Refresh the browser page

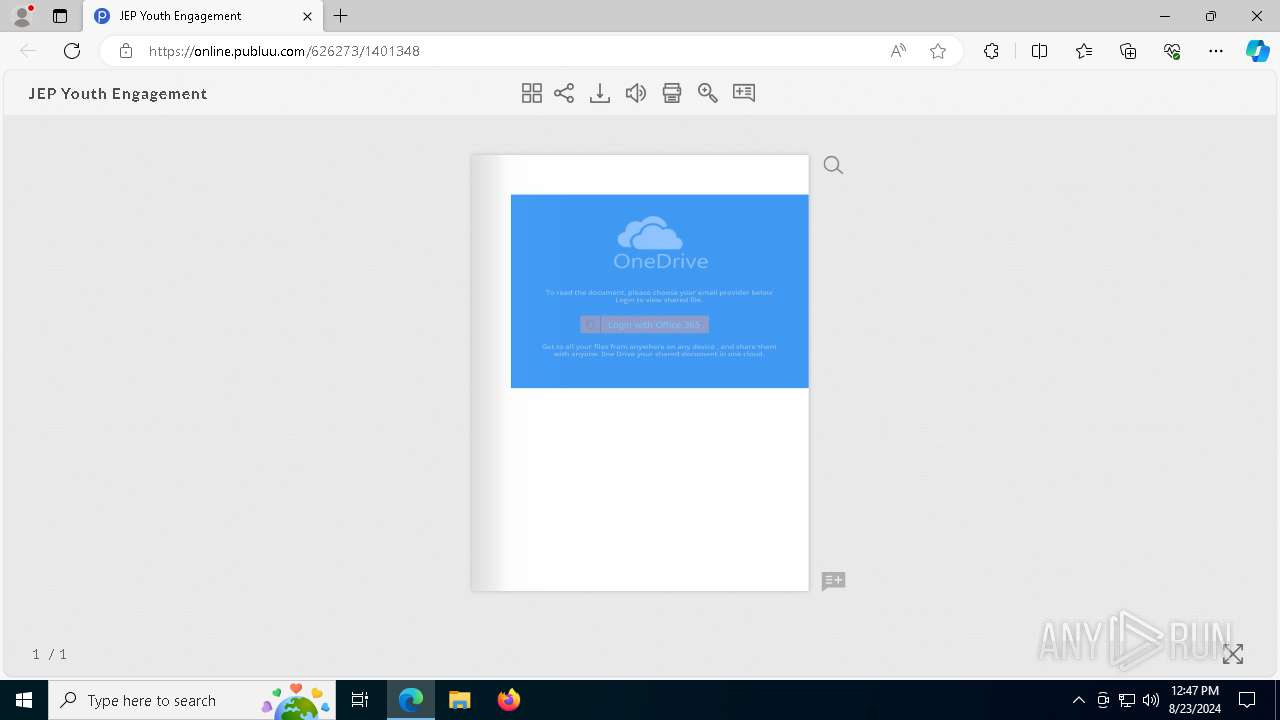point(72,51)
